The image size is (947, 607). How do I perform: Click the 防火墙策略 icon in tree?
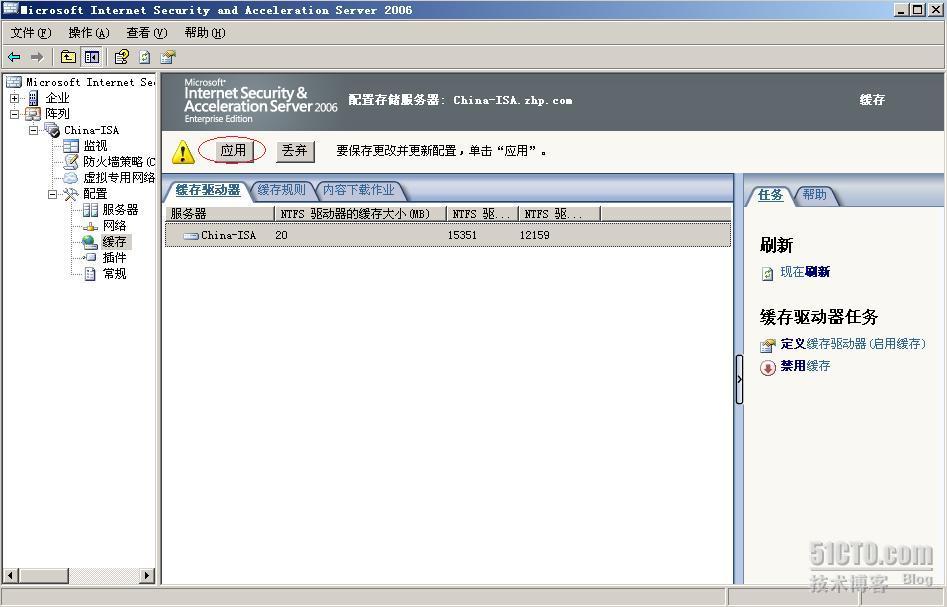click(x=71, y=161)
